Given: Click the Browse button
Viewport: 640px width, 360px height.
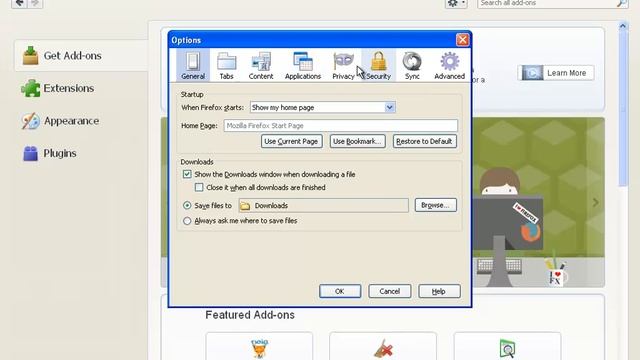Looking at the screenshot, I should point(436,205).
